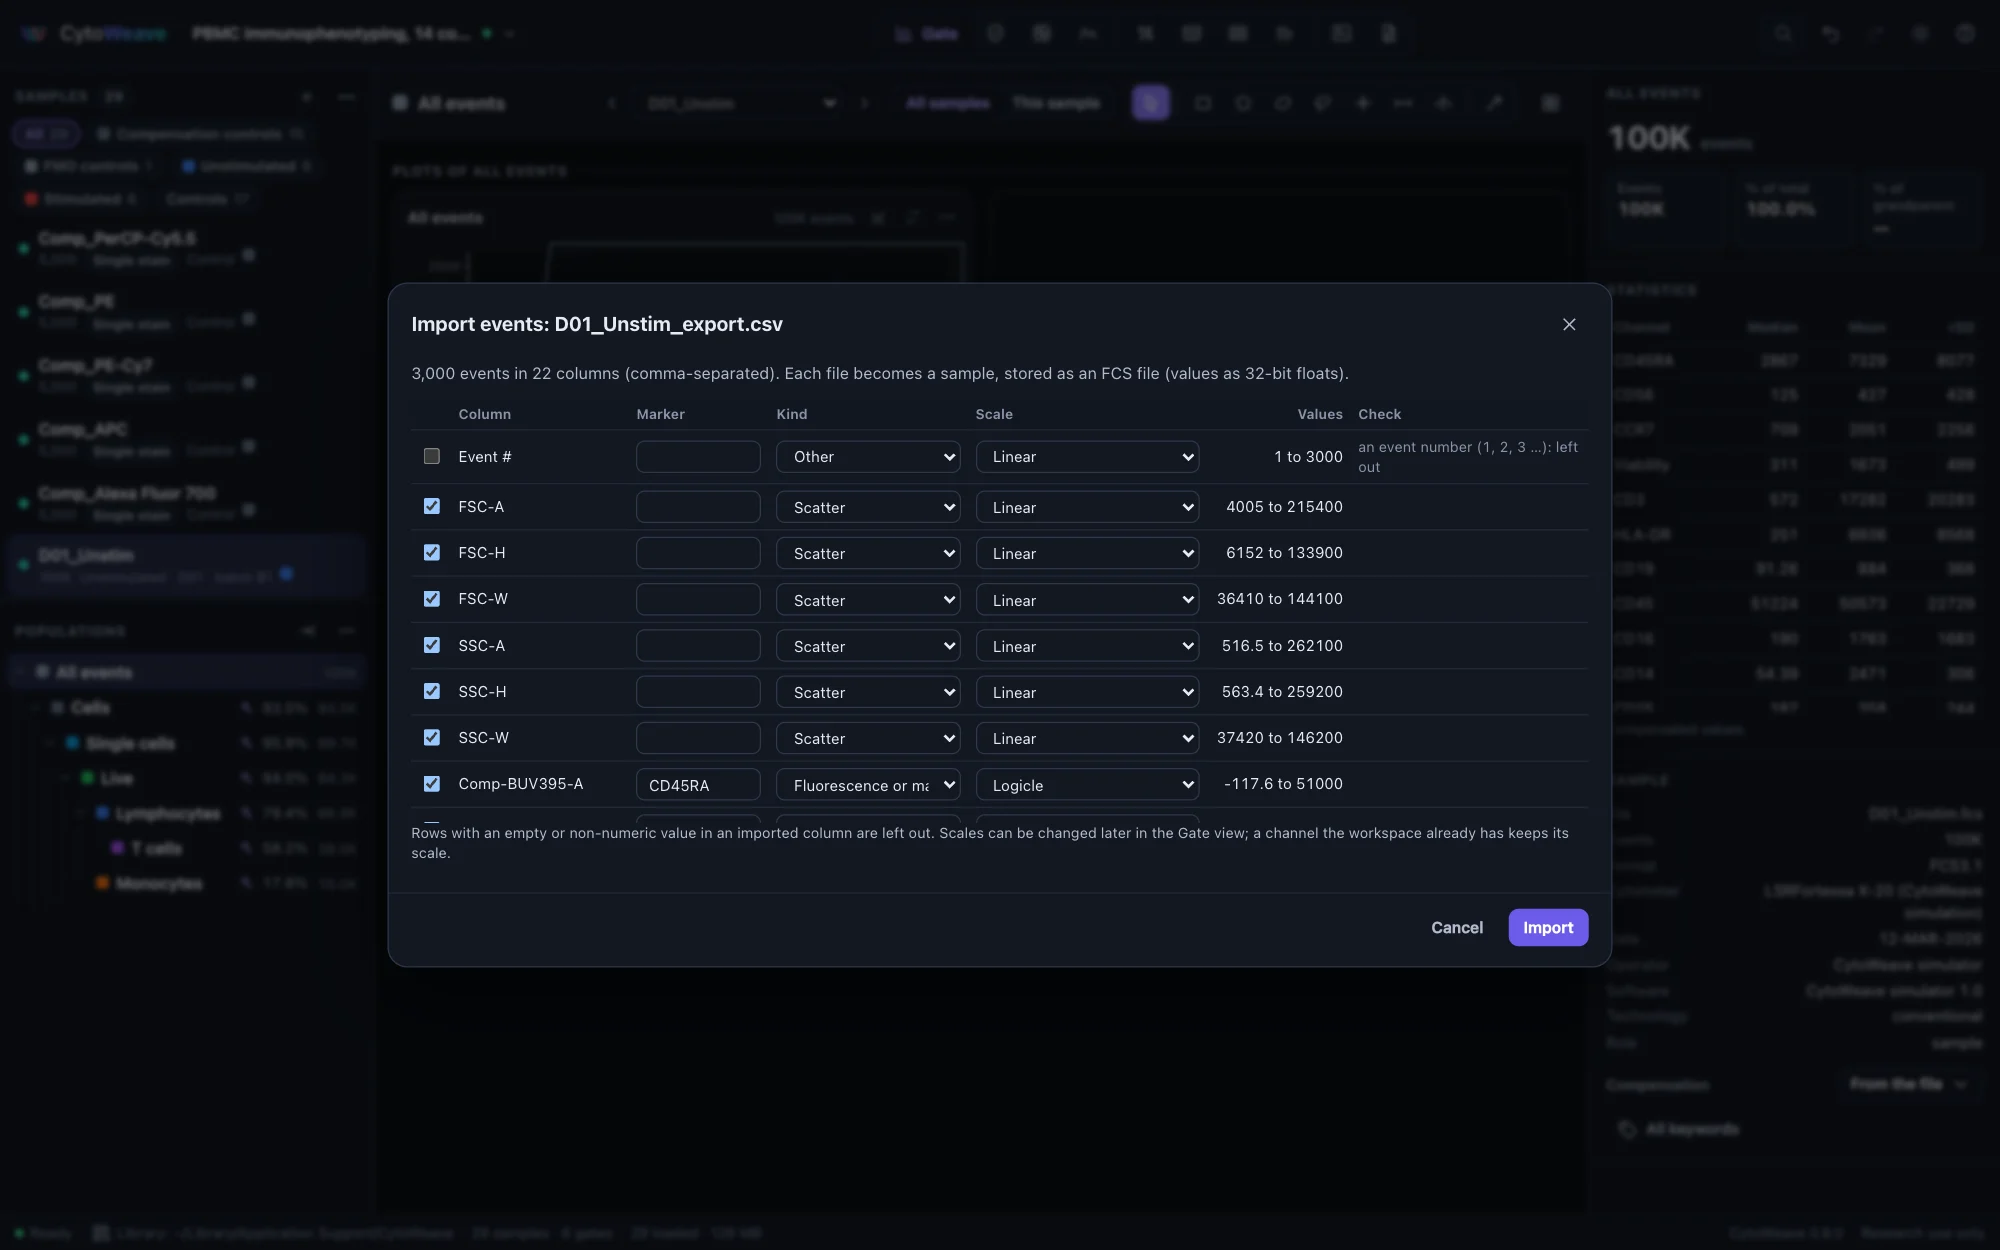Viewport: 2000px width, 1250px height.
Task: Click the 'Event #' column name
Action: (x=485, y=456)
